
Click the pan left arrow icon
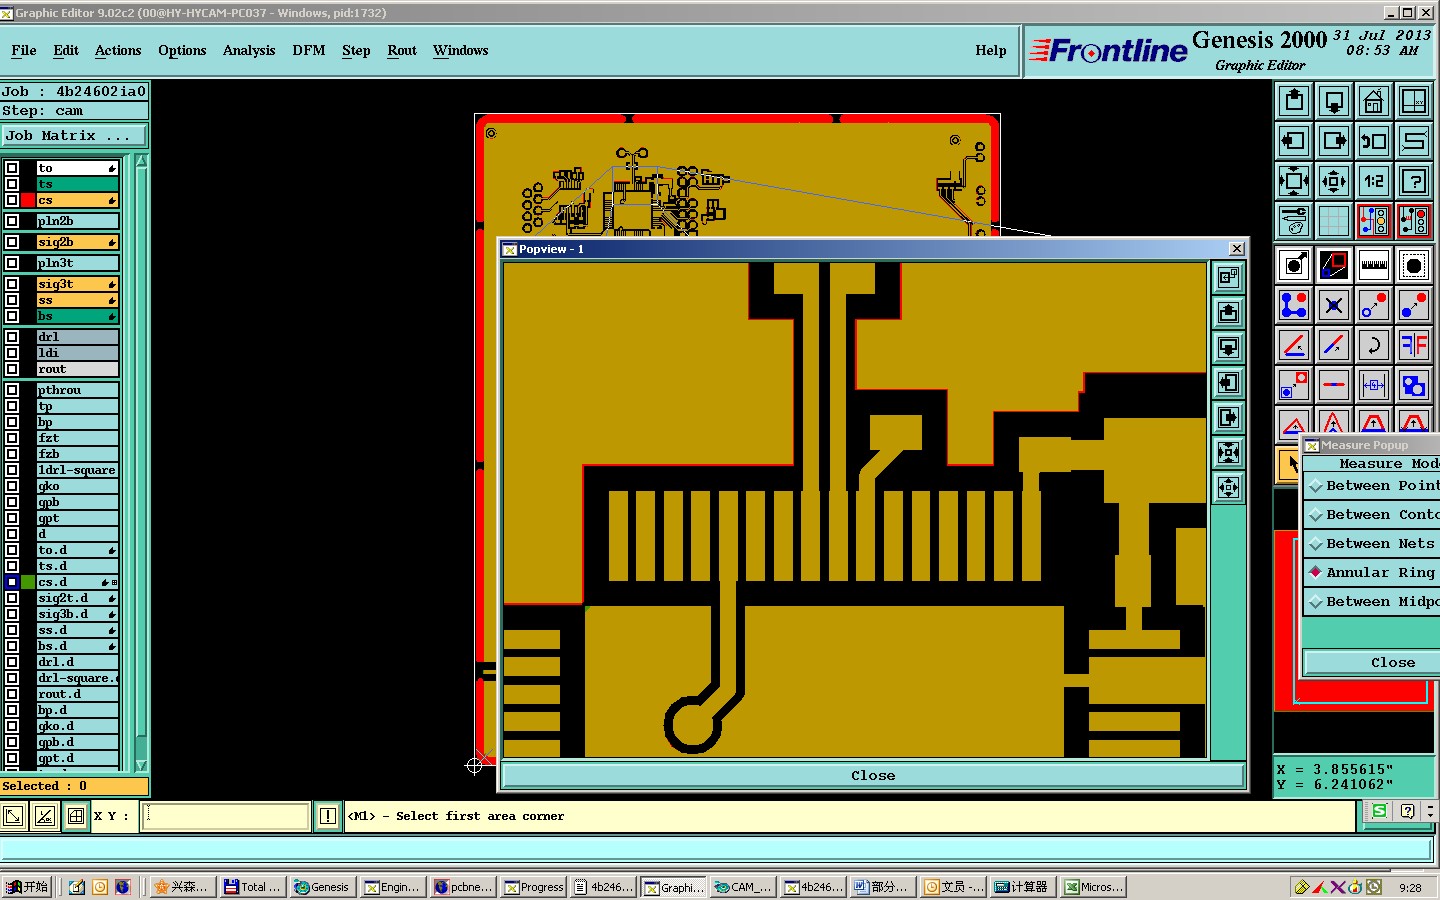1294,141
